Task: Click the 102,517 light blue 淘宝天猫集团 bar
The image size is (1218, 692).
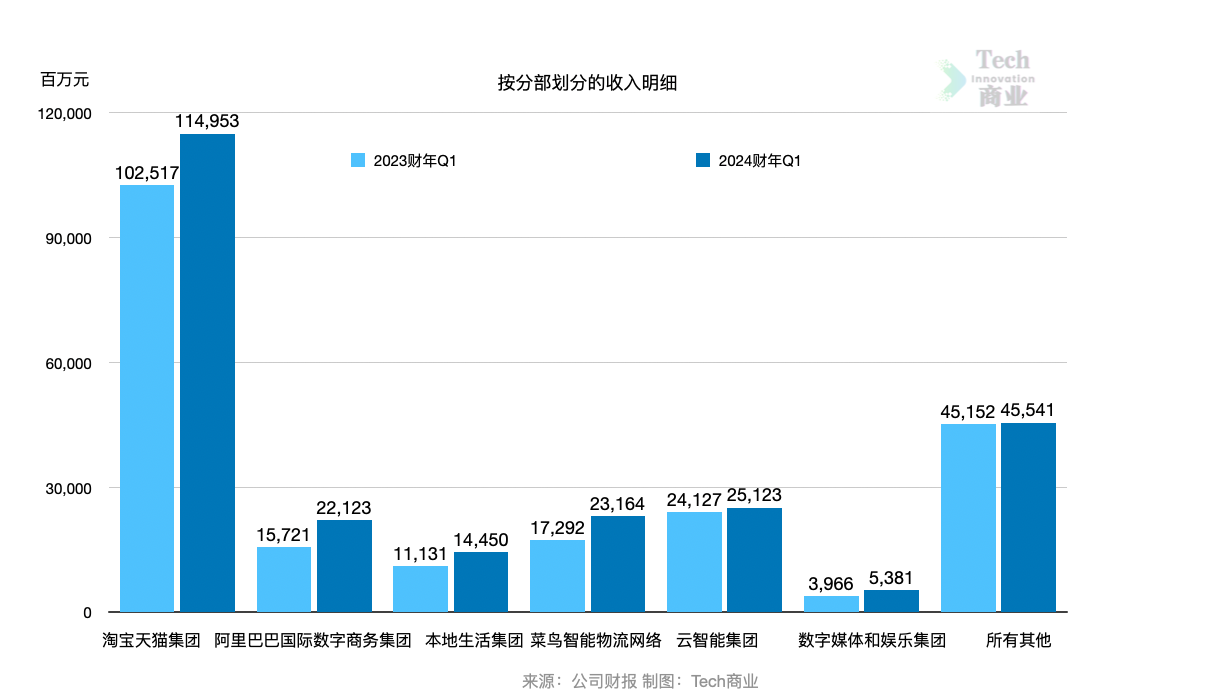Action: point(147,398)
